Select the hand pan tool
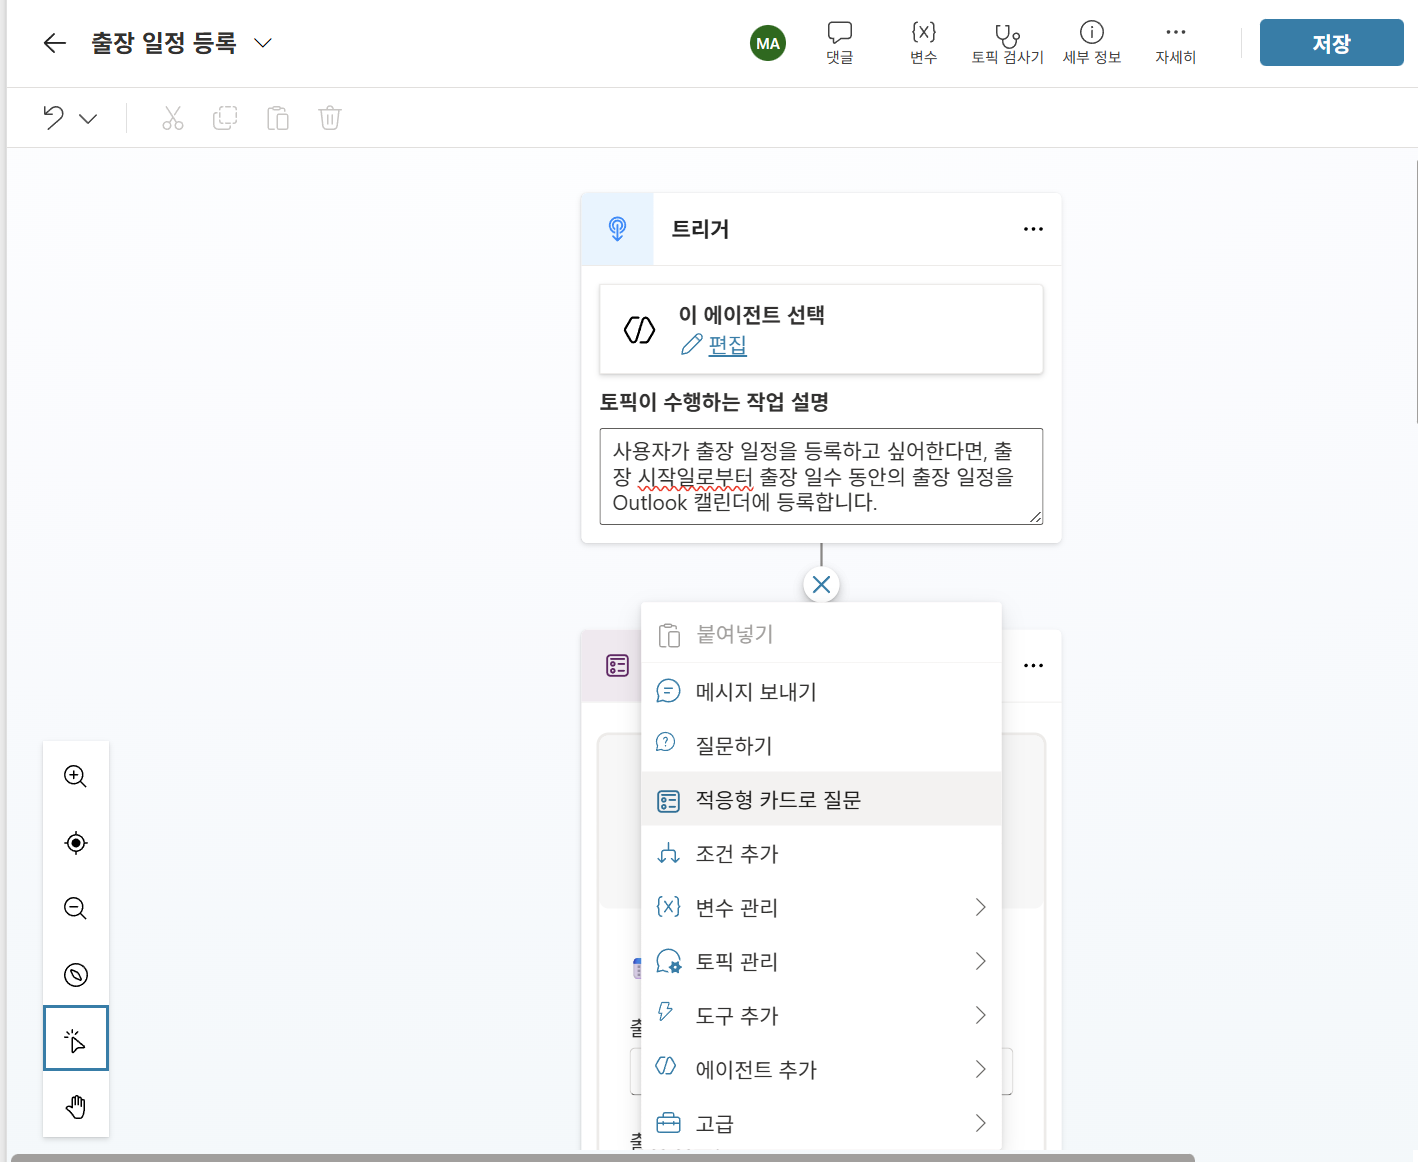The width and height of the screenshot is (1418, 1162). (76, 1106)
